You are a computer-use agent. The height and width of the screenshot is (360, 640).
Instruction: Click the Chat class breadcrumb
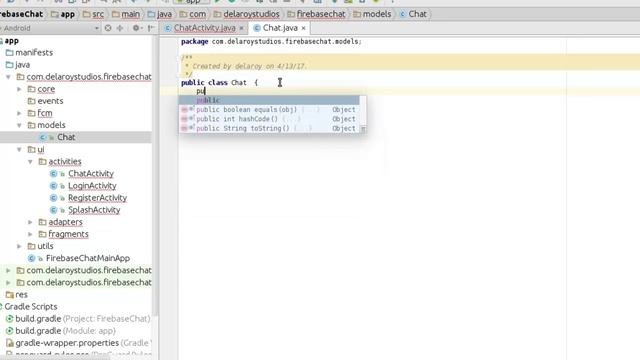pos(413,14)
